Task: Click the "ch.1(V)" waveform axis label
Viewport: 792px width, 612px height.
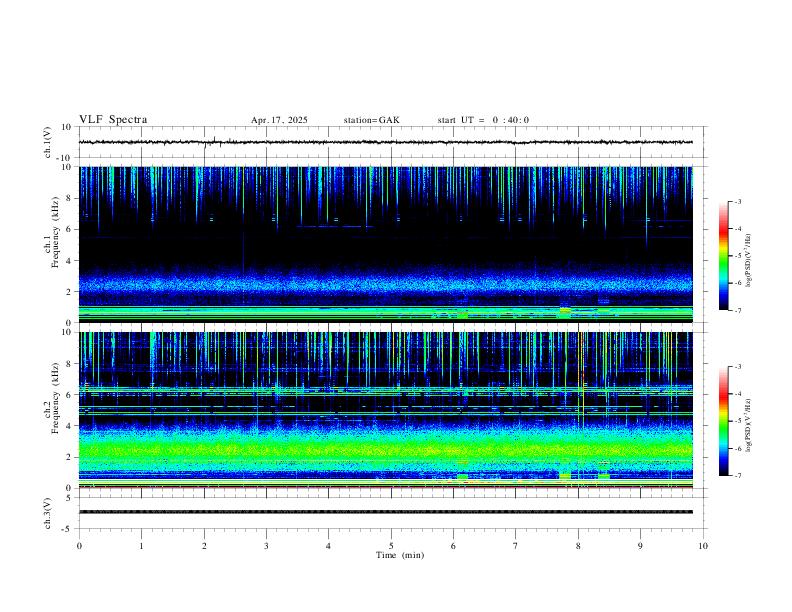Action: tap(48, 142)
